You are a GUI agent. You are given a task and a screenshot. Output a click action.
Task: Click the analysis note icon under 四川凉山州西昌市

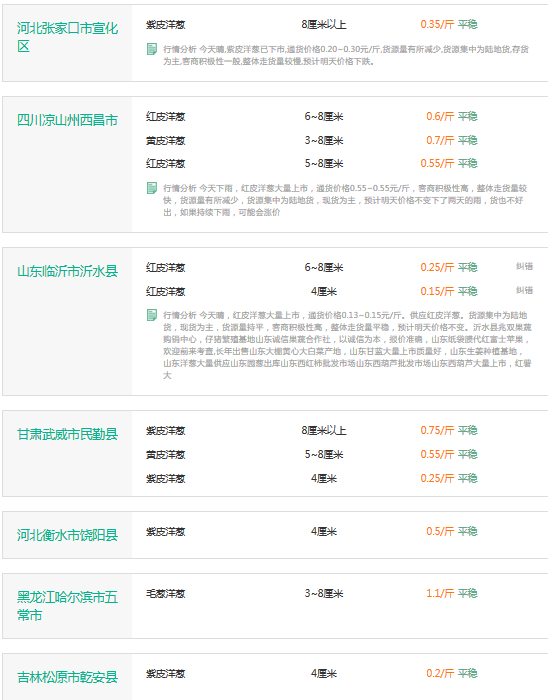152,188
